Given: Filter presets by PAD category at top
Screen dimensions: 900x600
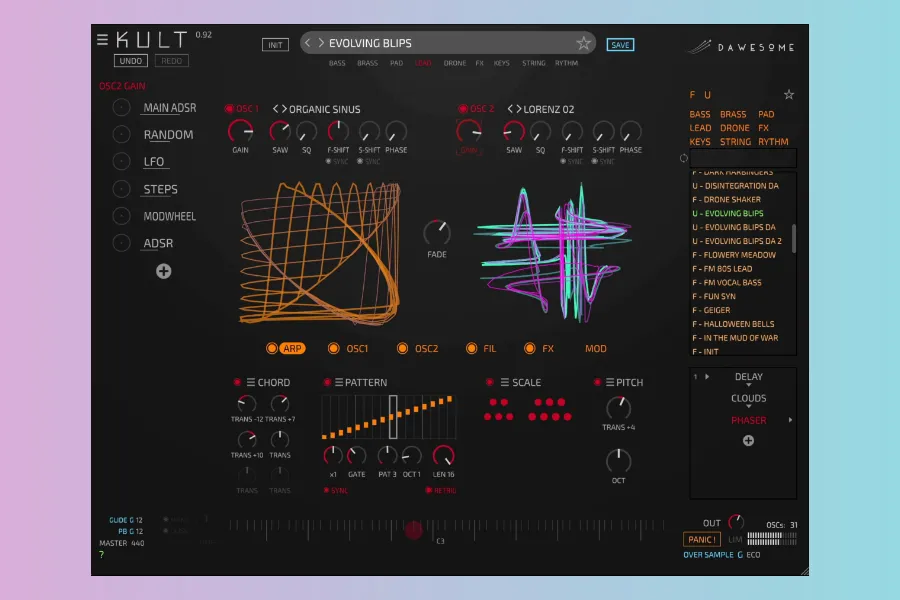Looking at the screenshot, I should click(x=397, y=63).
